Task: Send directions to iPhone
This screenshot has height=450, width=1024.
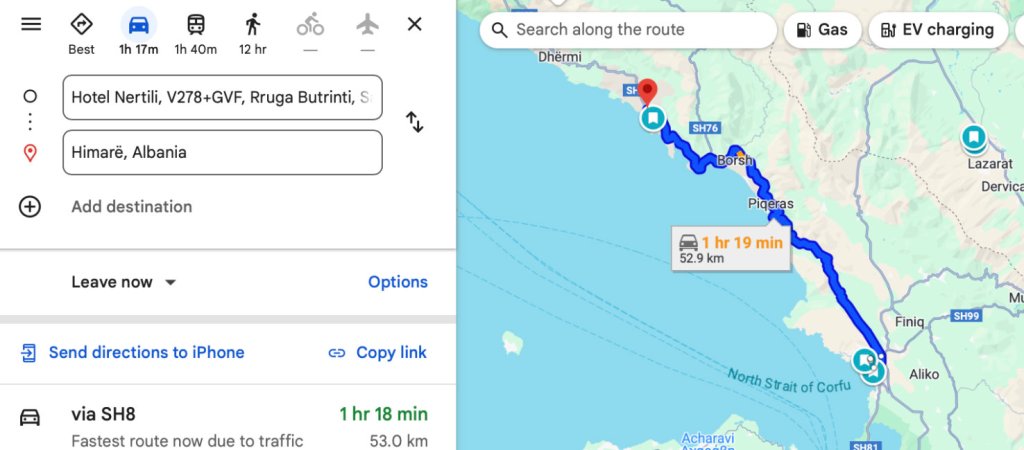Action: pyautogui.click(x=133, y=352)
